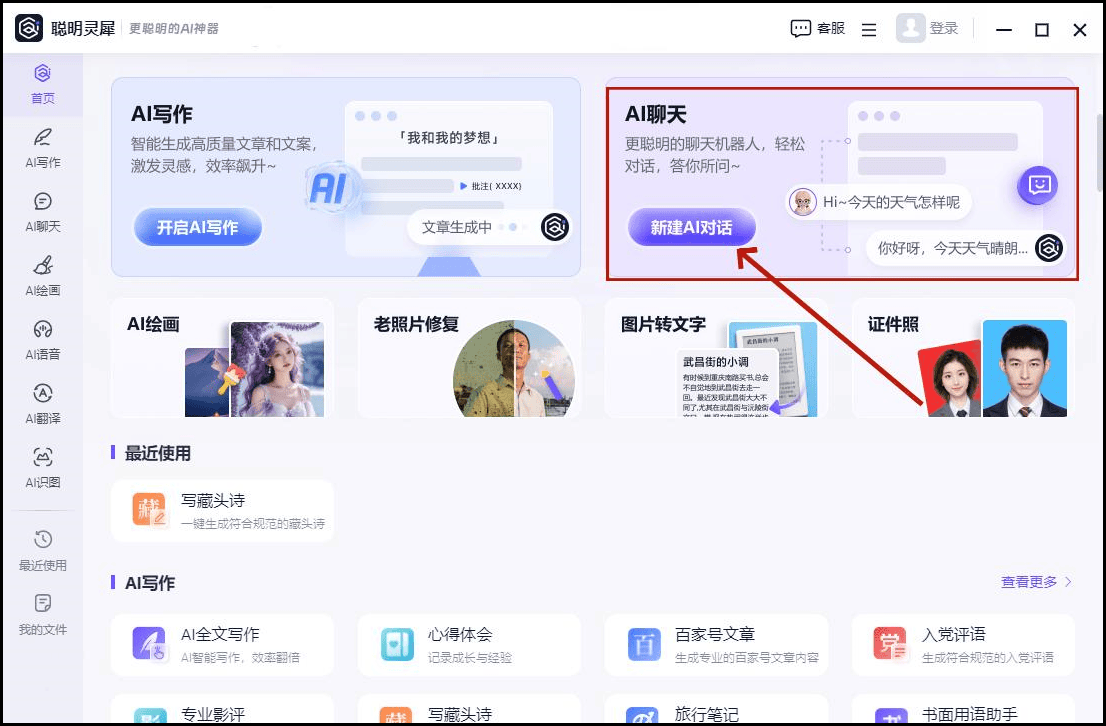The width and height of the screenshot is (1106, 726).
Task: Open AI写作 in the left sidebar
Action: pos(42,148)
